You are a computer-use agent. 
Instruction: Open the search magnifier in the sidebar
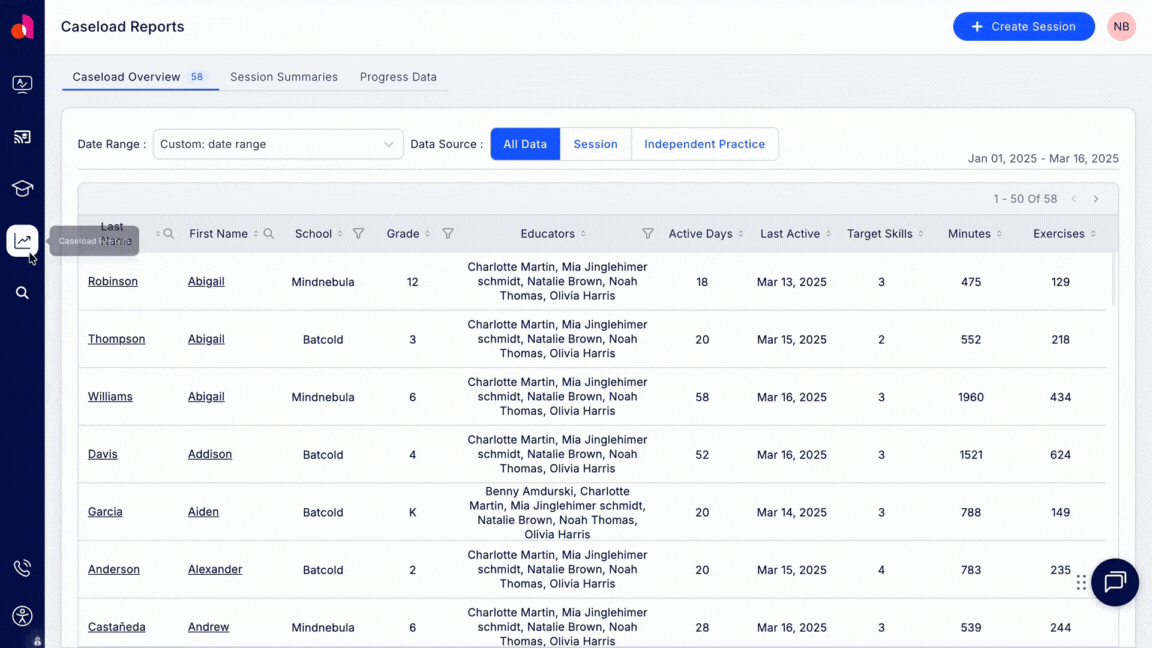(22, 292)
